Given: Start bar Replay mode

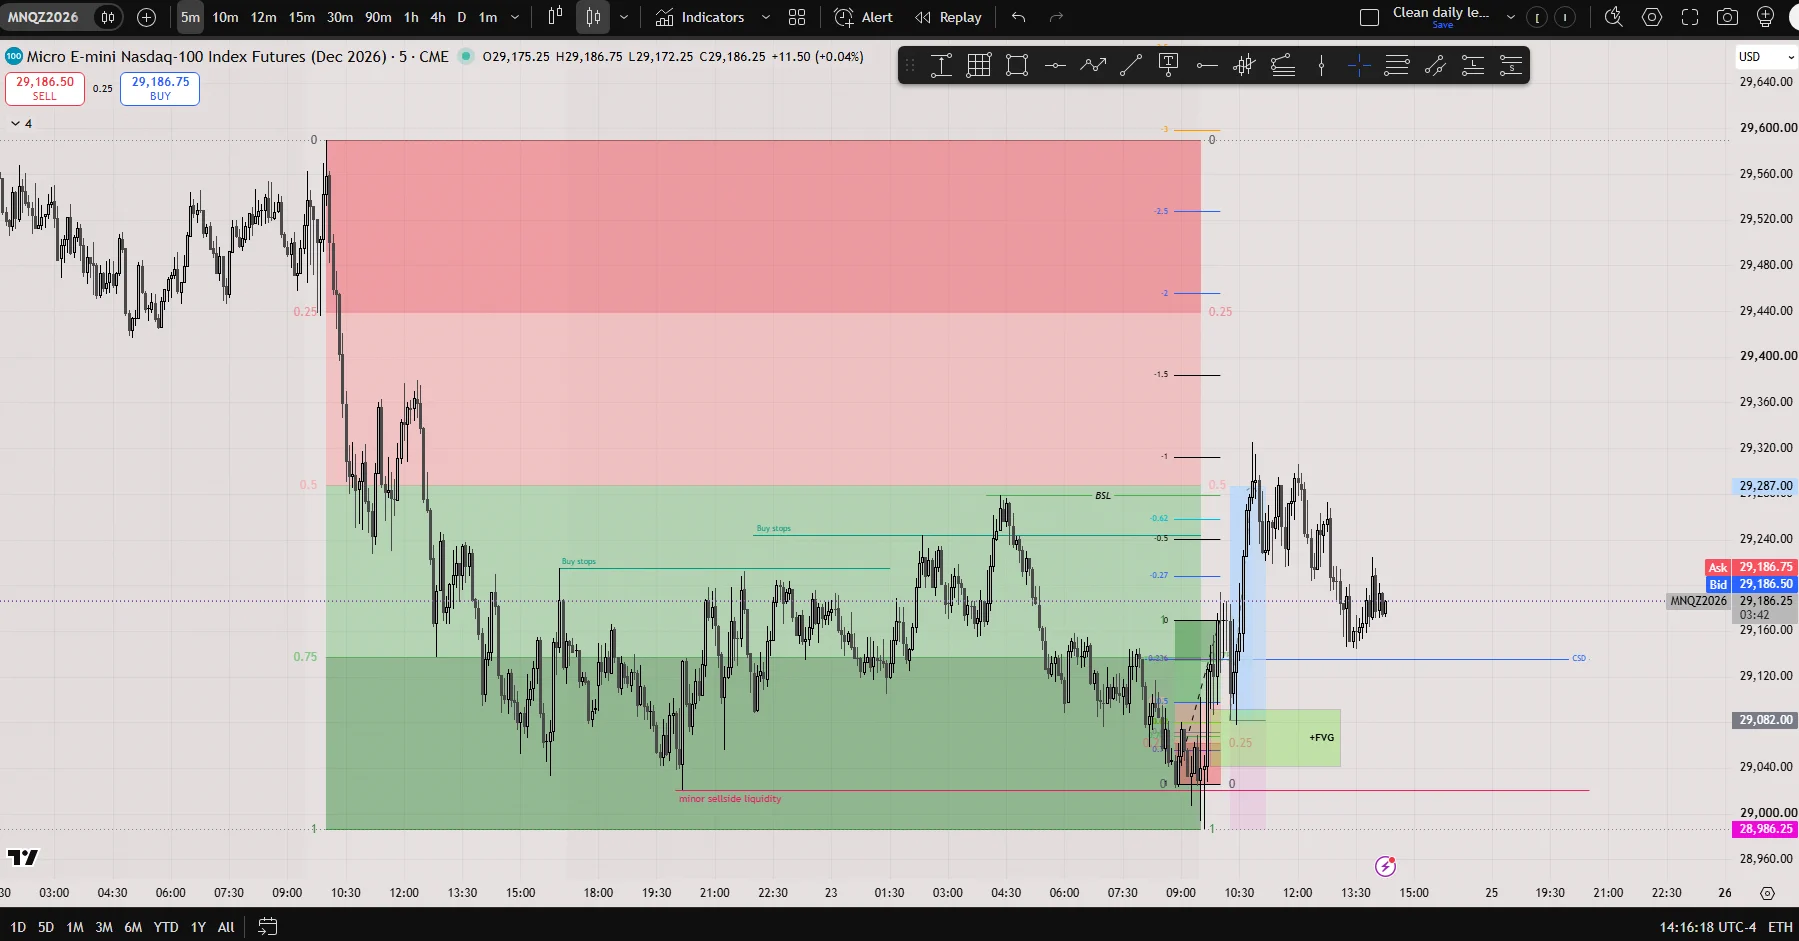Looking at the screenshot, I should coord(948,17).
